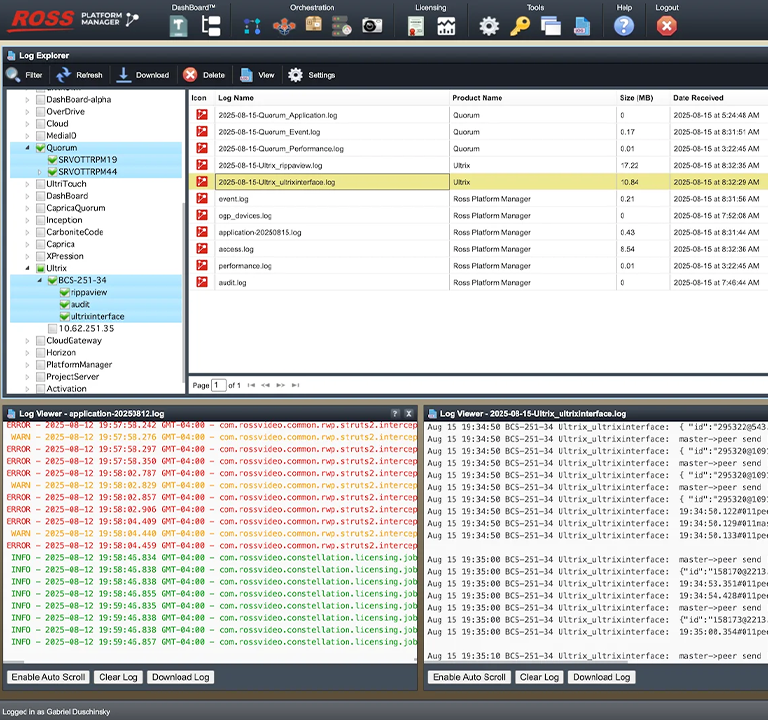This screenshot has width=768, height=720.
Task: Click the icon of event.log row
Action: [x=202, y=198]
